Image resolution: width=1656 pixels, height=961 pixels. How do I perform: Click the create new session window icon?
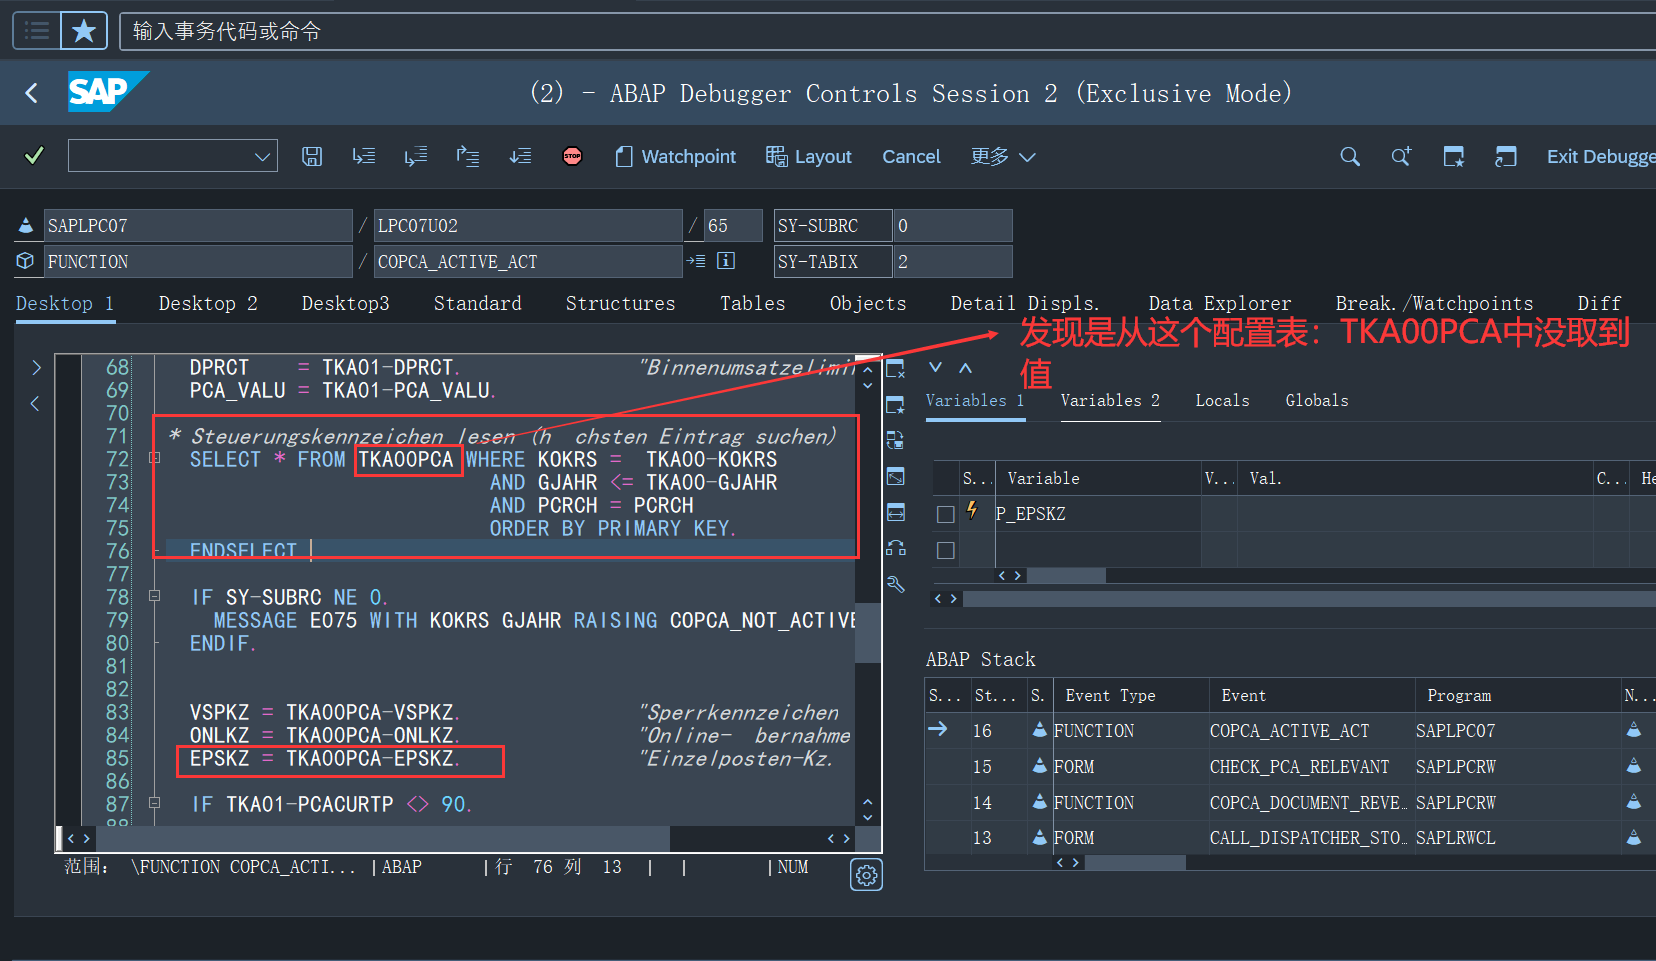pos(1454,156)
